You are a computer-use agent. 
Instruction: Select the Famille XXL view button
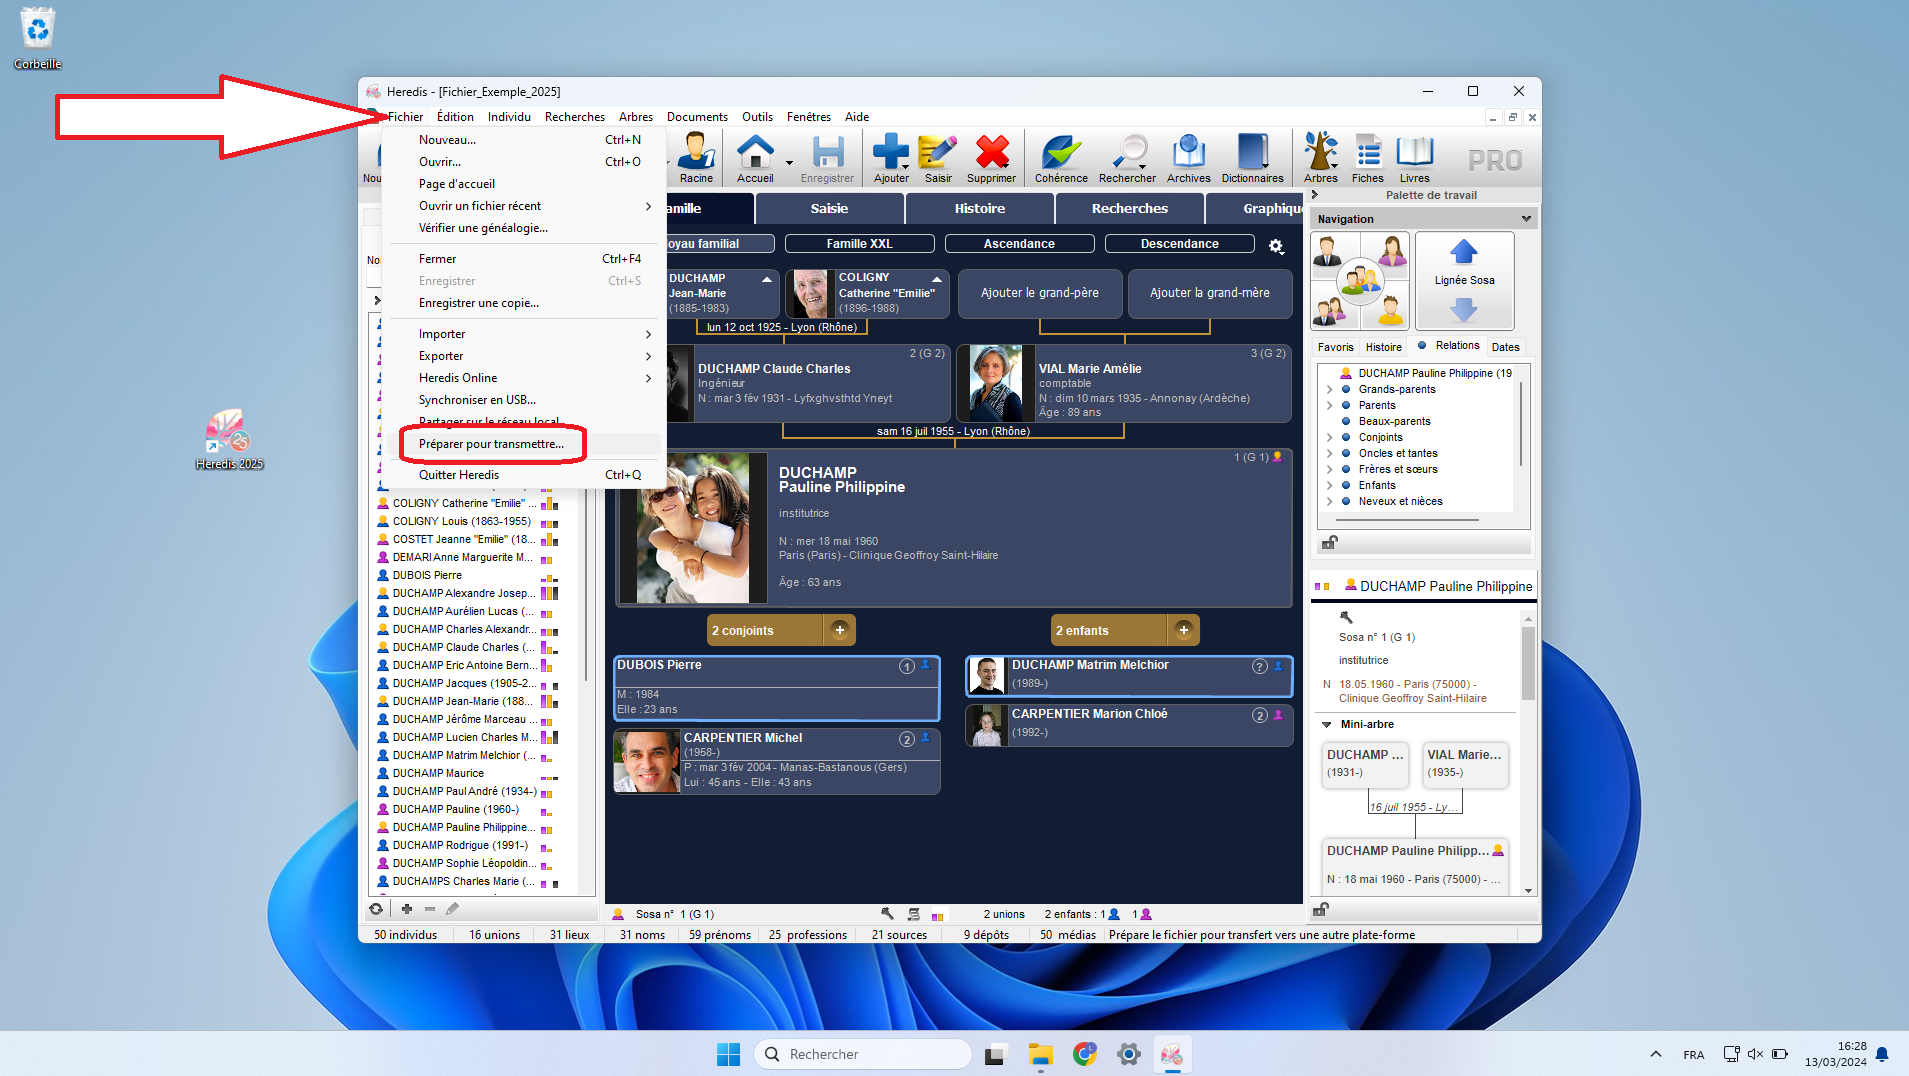coord(859,244)
